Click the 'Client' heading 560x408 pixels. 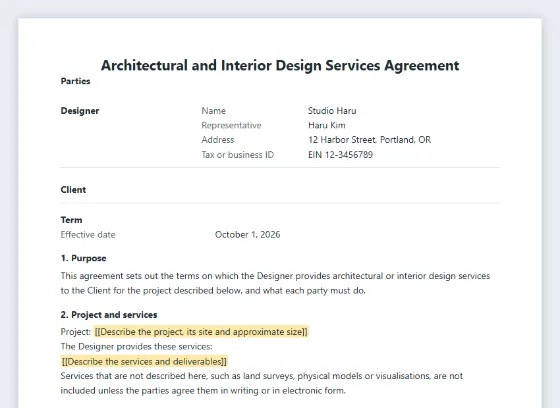(x=73, y=190)
